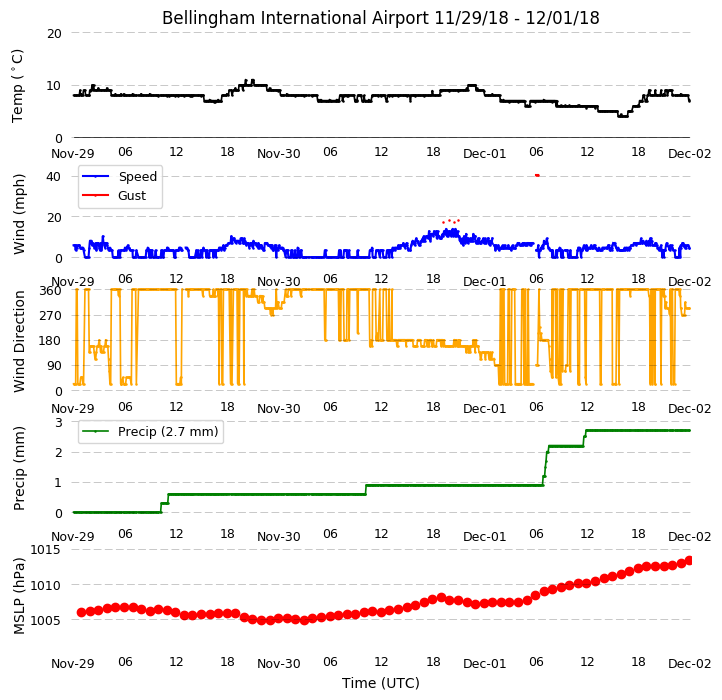The width and height of the screenshot is (722, 700).
Task: Click the first MSLP red dot on the left
Action: 82,612
